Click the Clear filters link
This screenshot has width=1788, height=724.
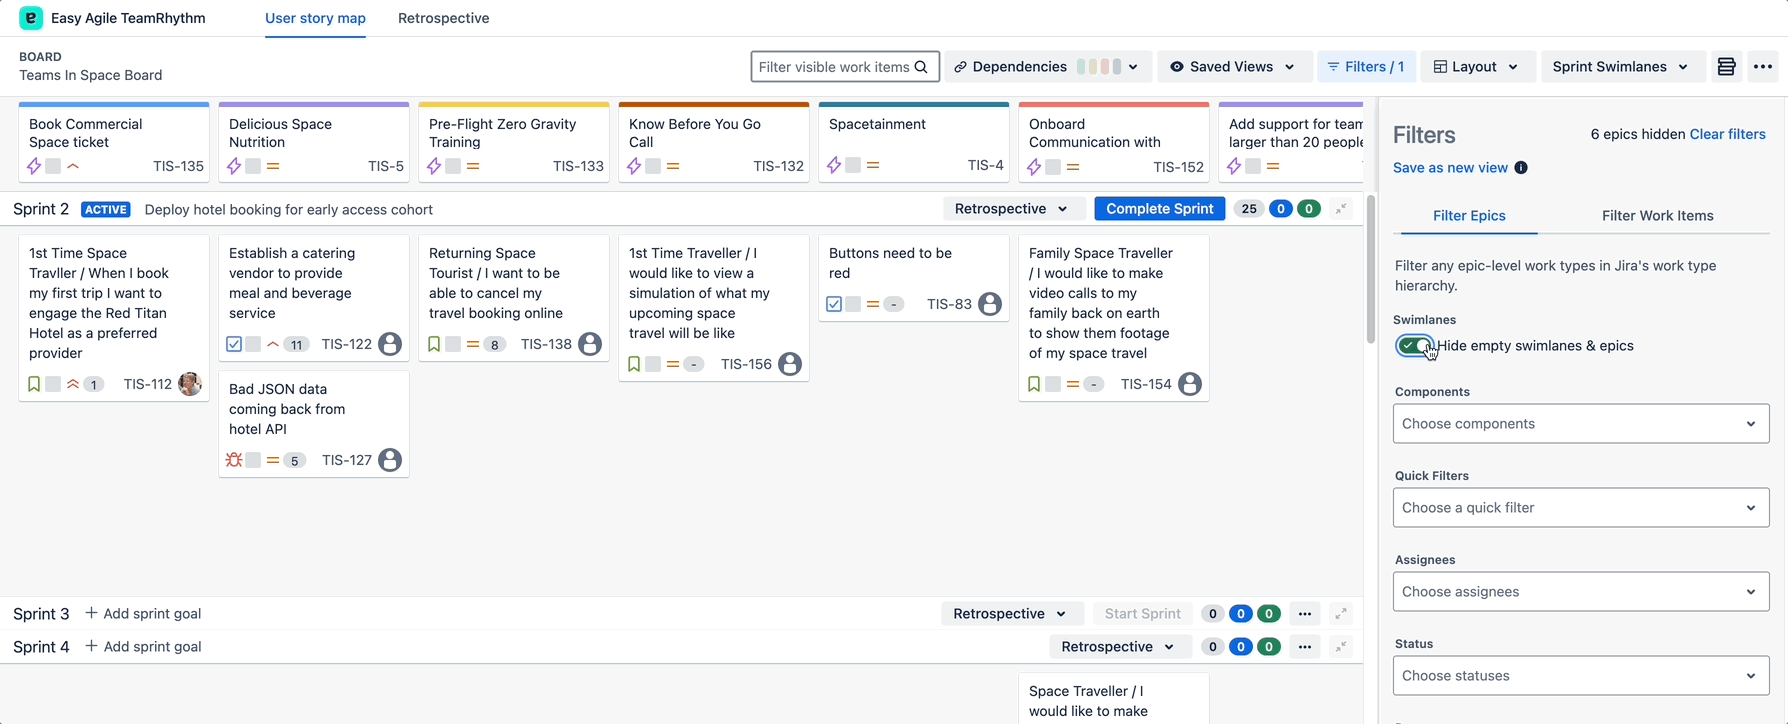tap(1727, 134)
